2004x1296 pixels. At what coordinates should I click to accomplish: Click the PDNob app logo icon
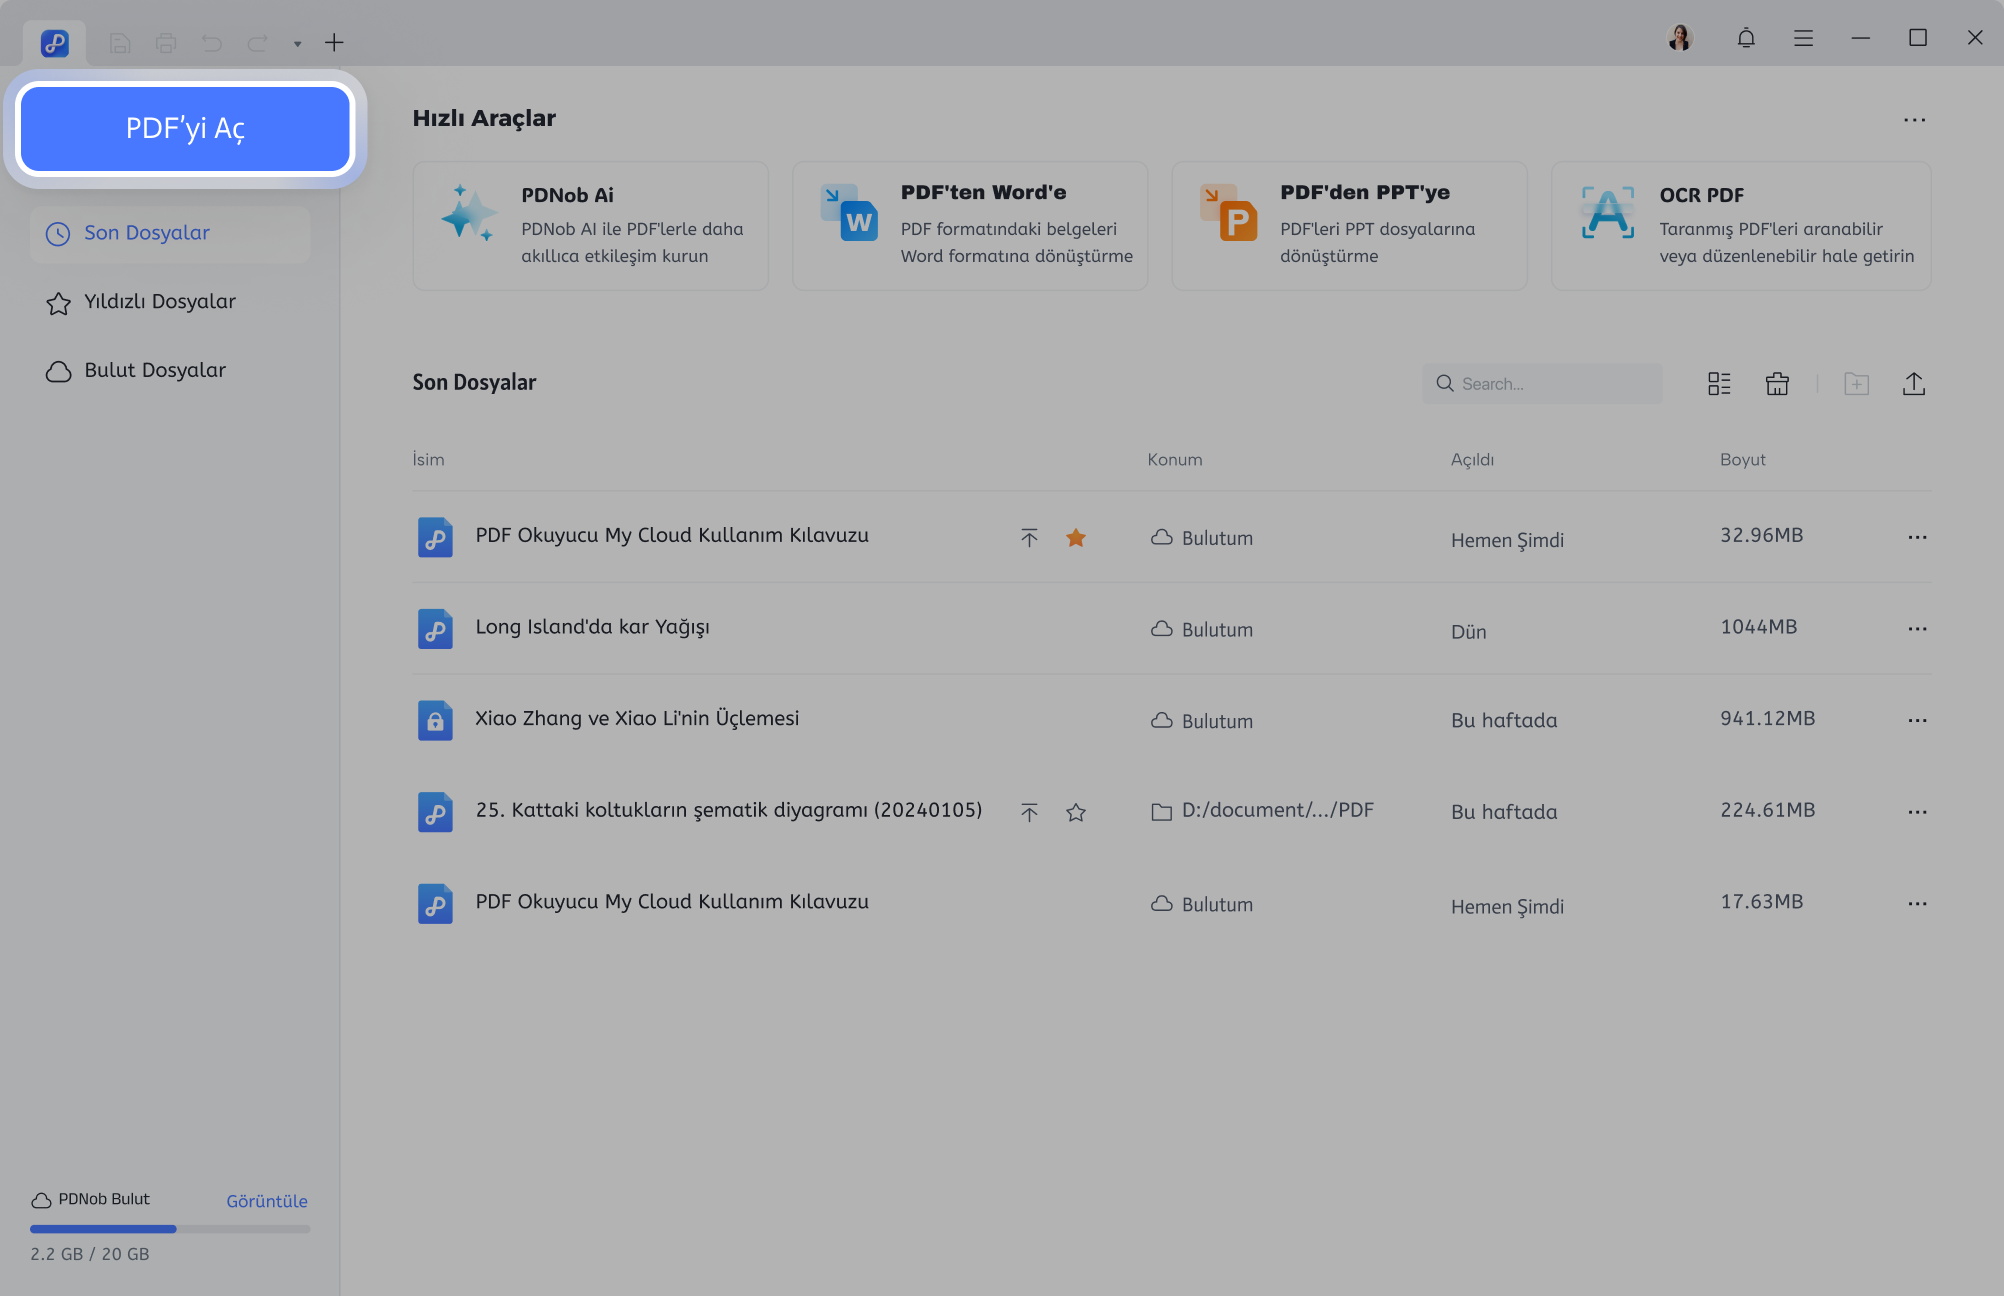pos(54,43)
